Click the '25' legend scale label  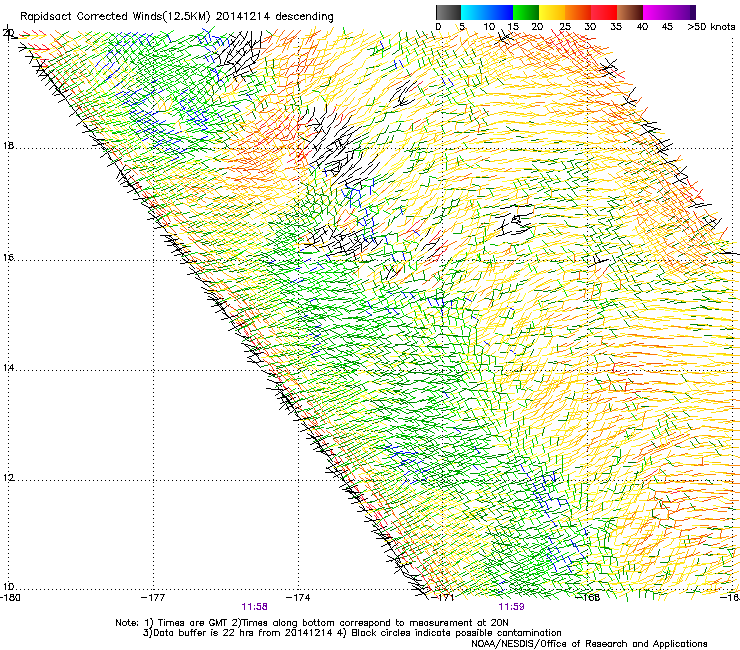tap(564, 27)
